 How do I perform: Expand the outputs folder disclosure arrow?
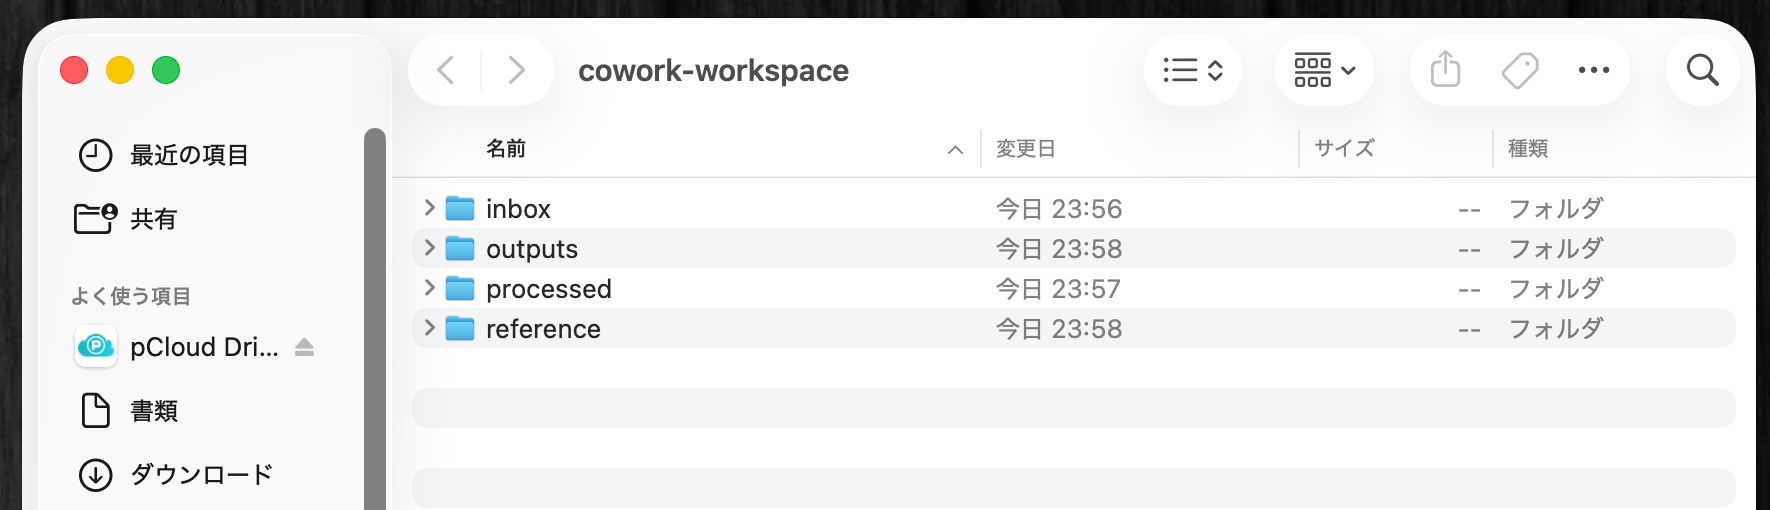pos(429,248)
